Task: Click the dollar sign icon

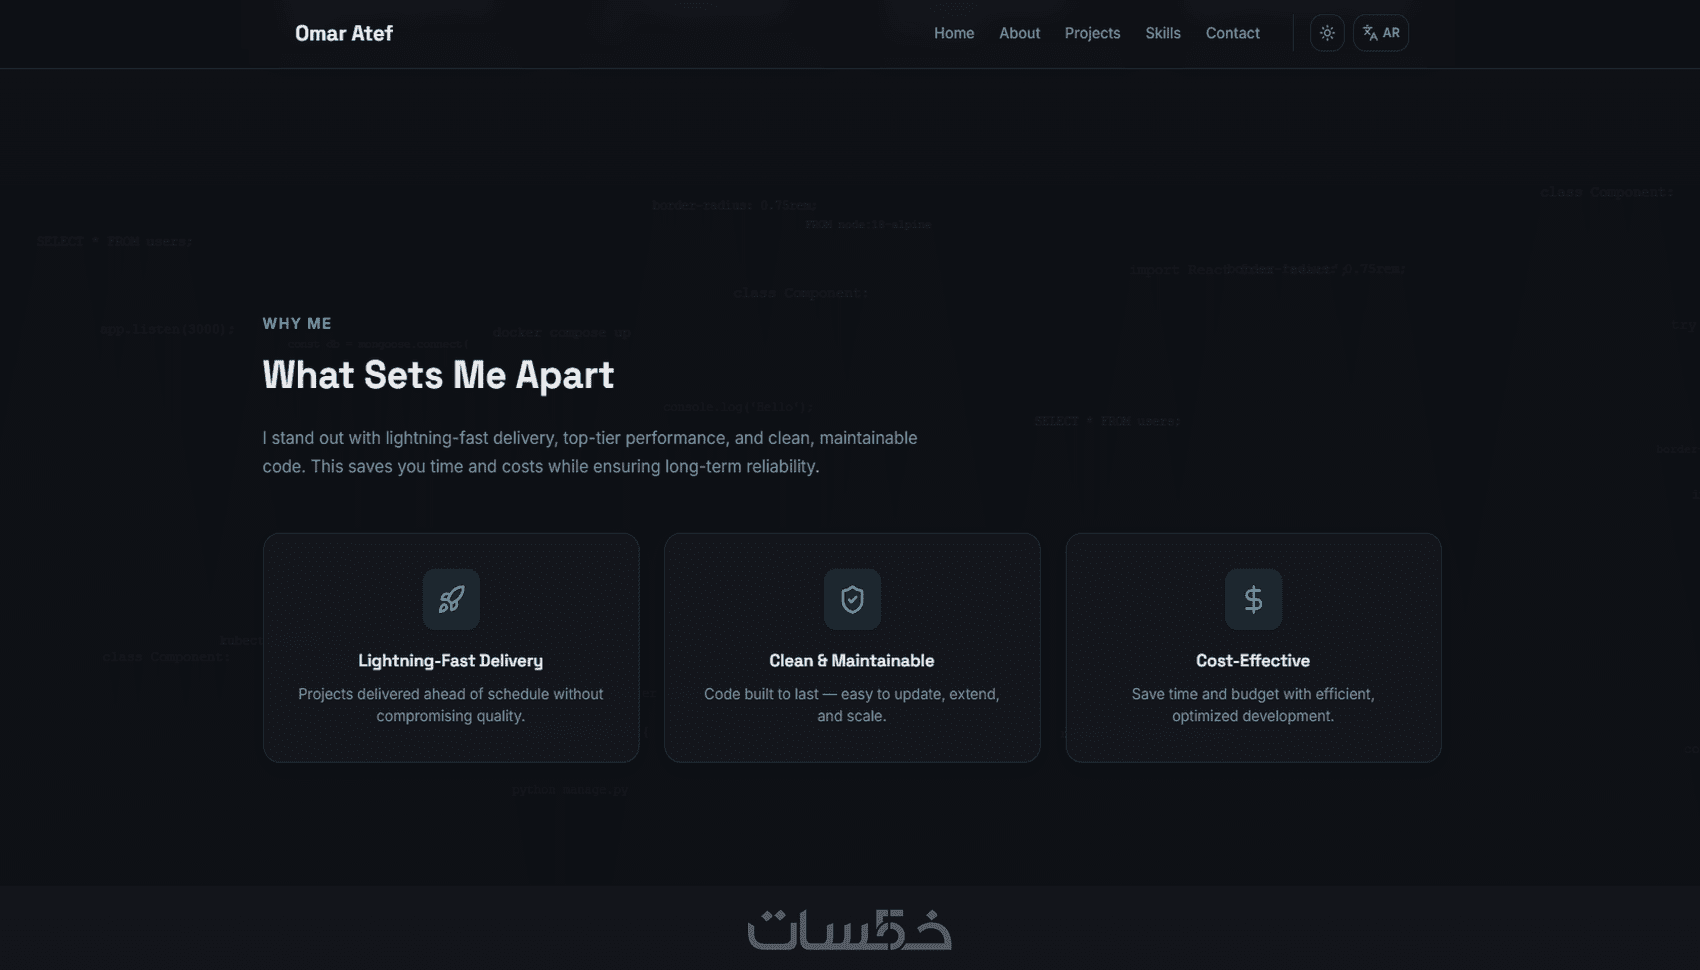Action: pos(1253,599)
